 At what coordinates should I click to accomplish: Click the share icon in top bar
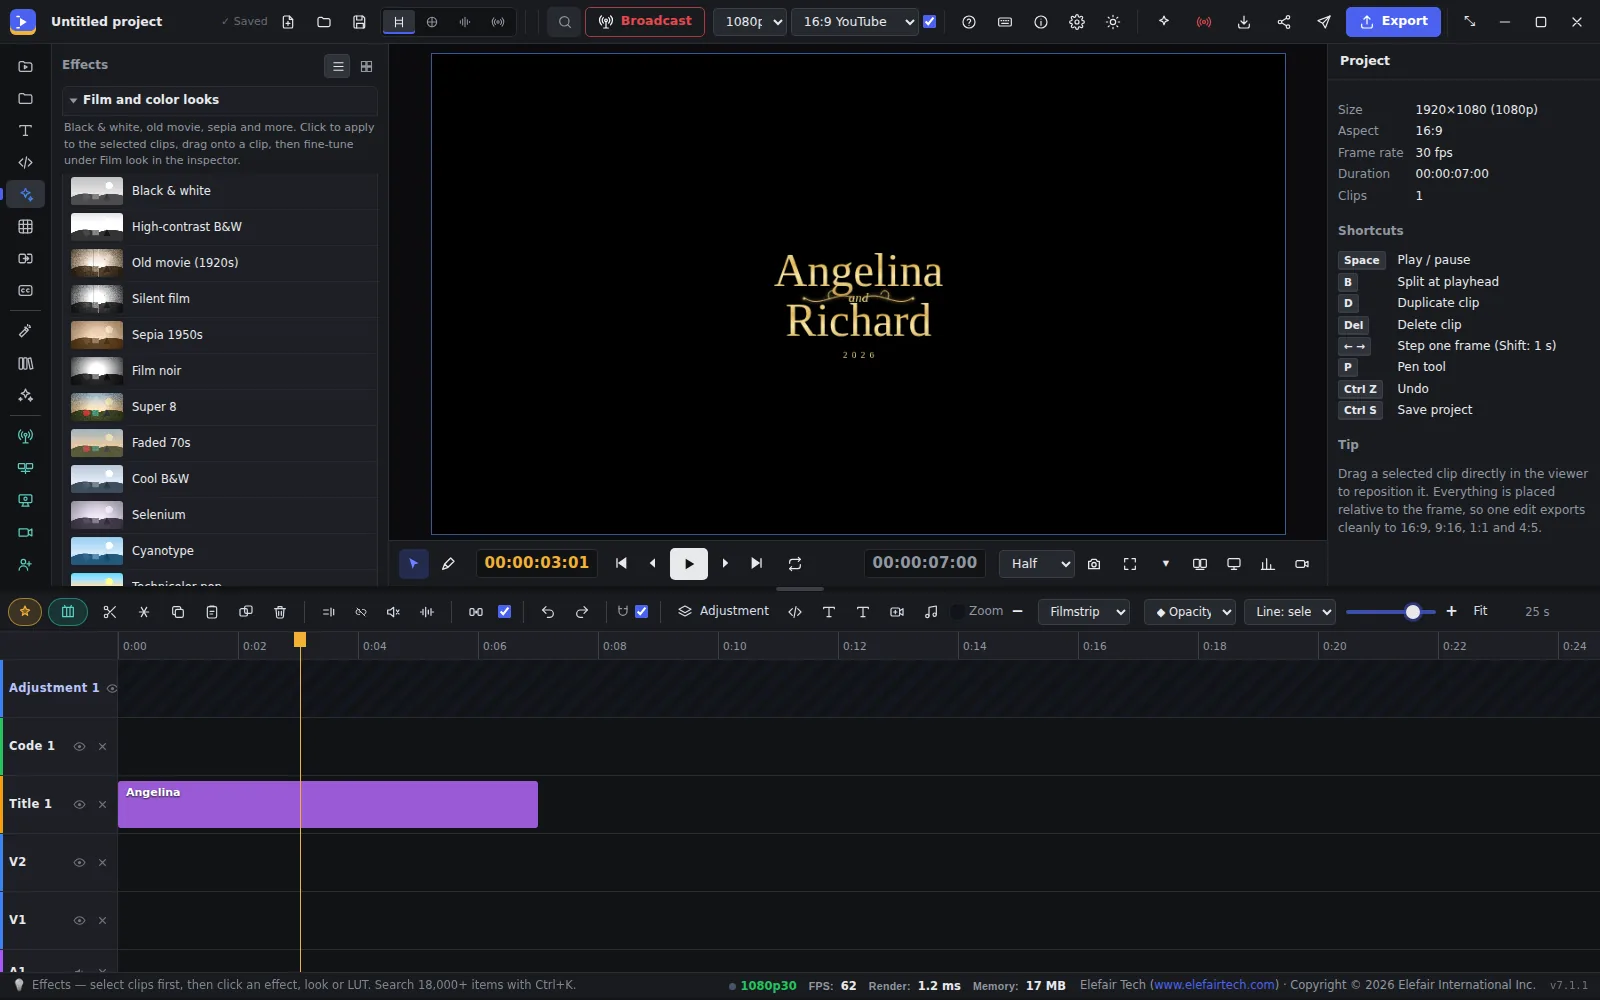pyautogui.click(x=1284, y=22)
